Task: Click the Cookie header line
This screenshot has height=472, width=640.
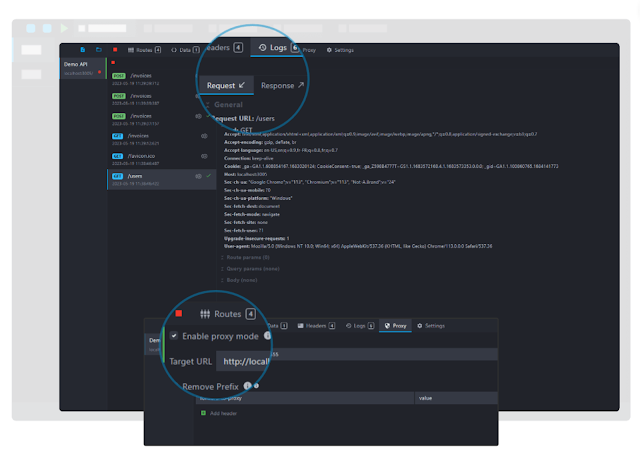Action: point(391,166)
